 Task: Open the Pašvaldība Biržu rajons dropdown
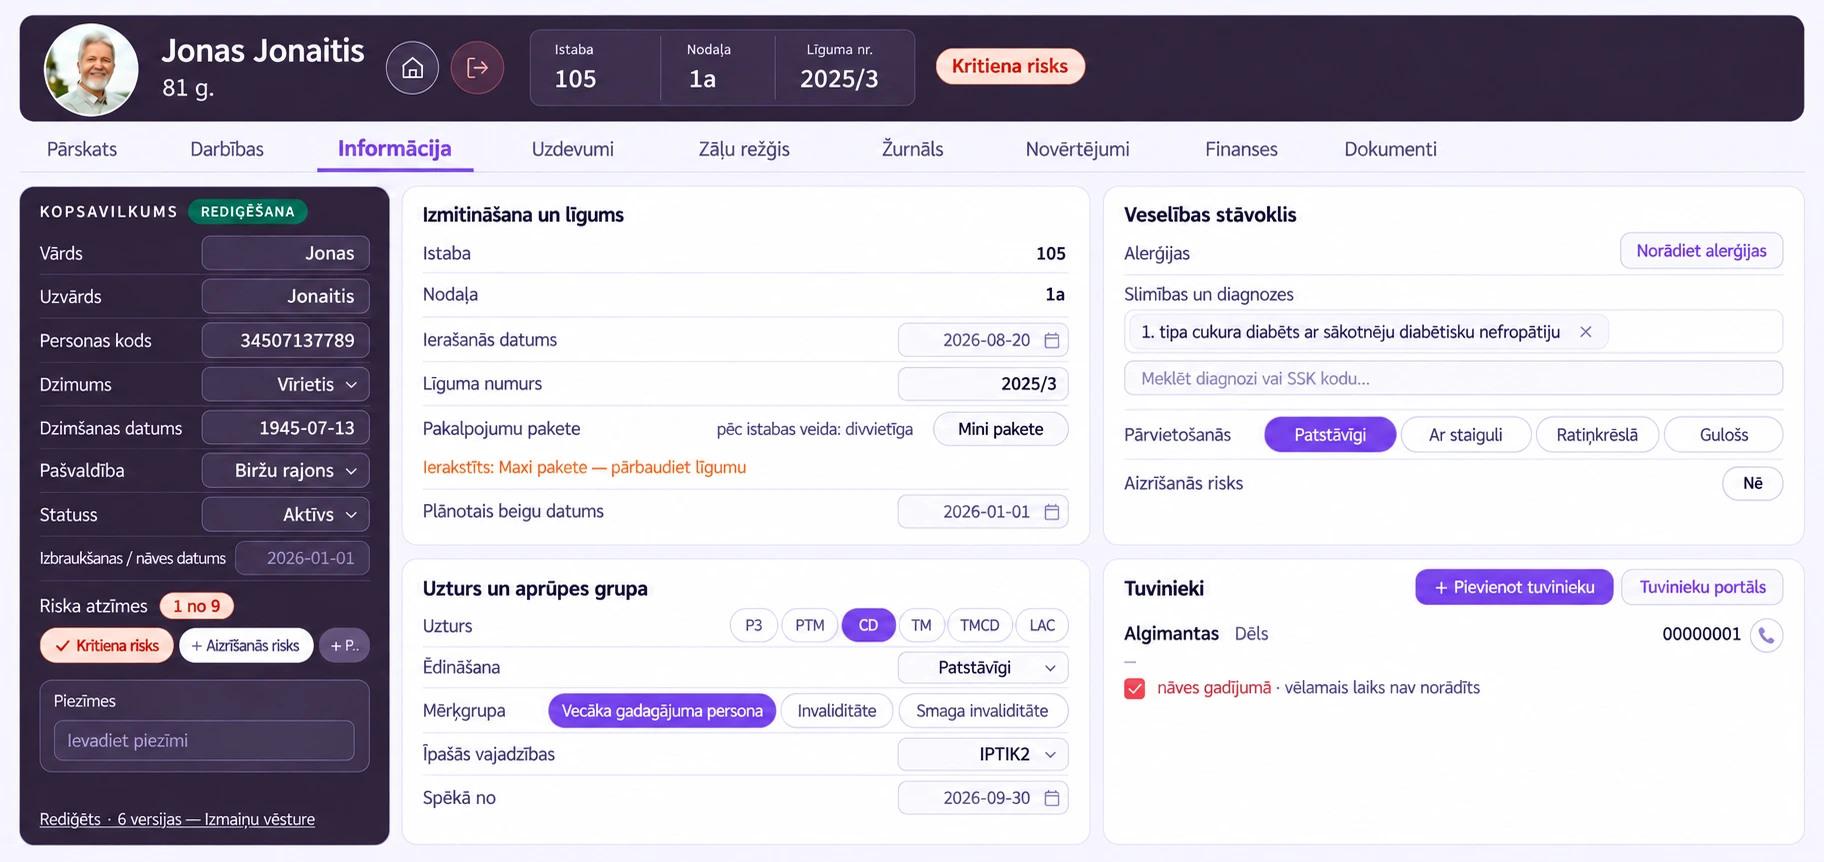286,471
